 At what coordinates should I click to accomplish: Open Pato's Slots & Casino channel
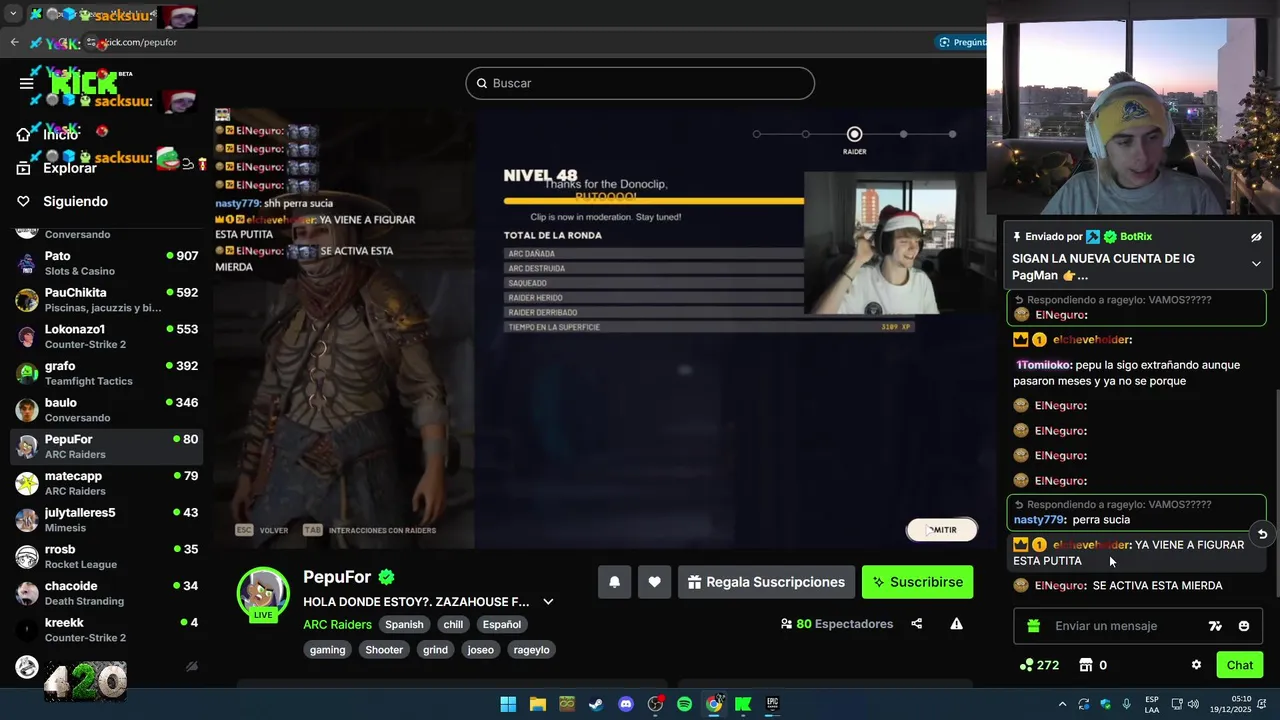pos(106,263)
